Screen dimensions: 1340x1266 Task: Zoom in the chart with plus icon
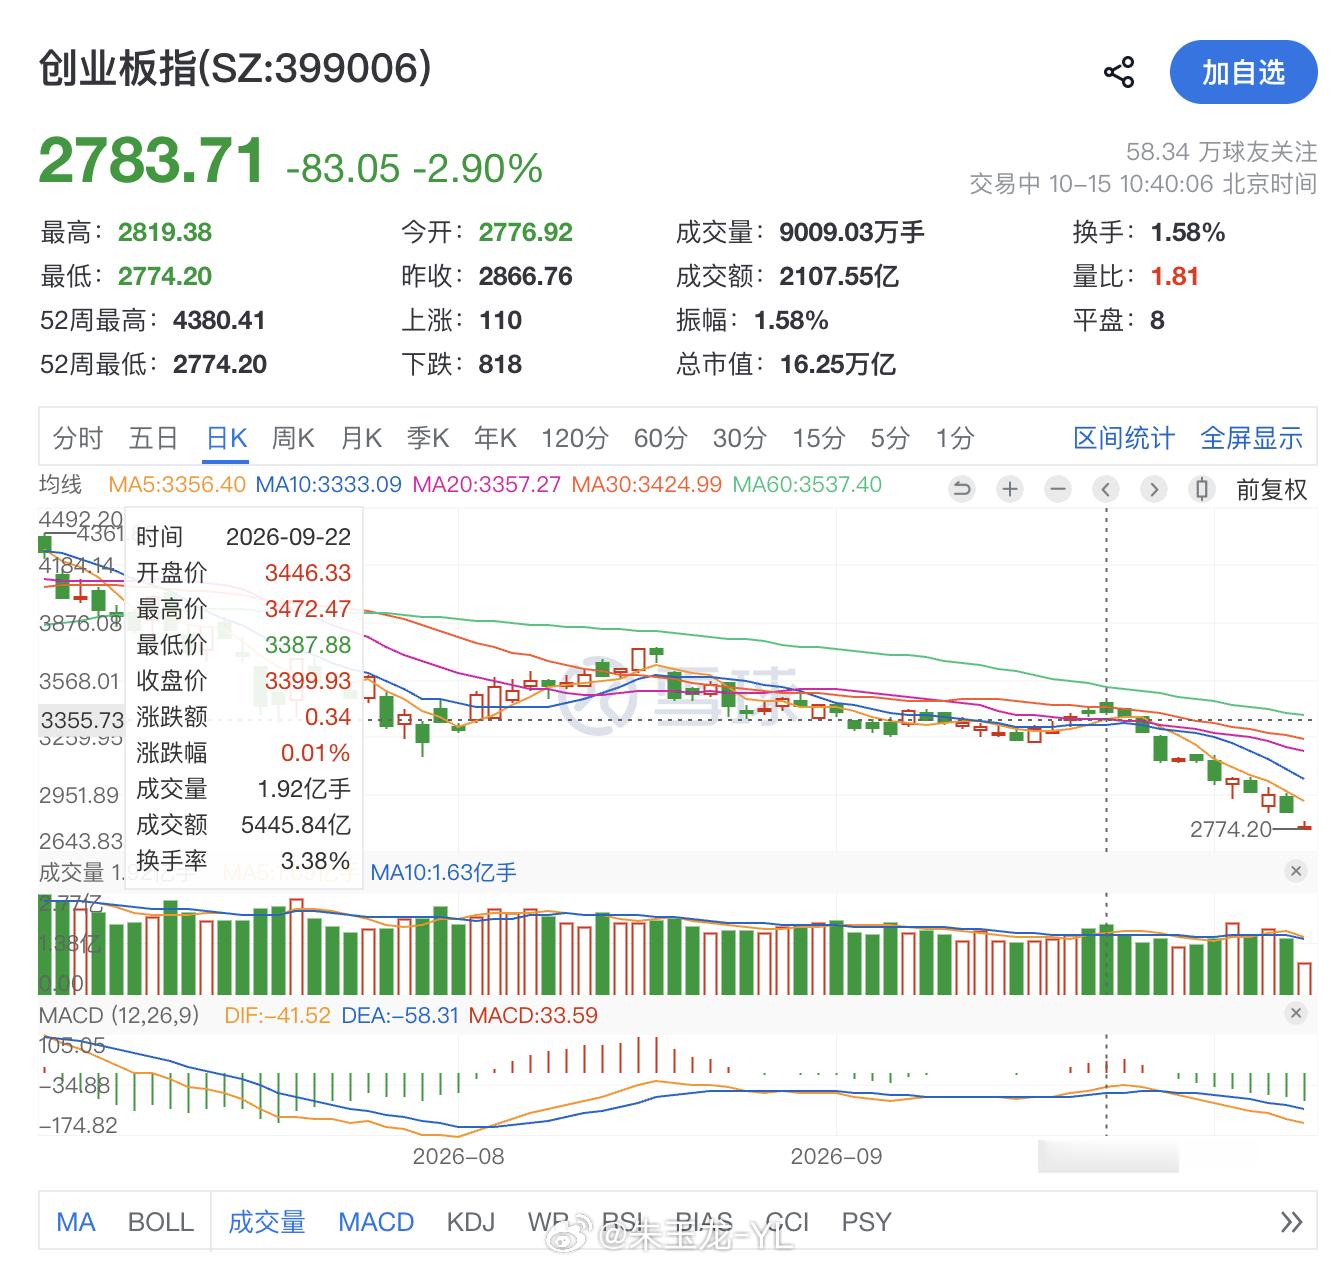pyautogui.click(x=1010, y=489)
